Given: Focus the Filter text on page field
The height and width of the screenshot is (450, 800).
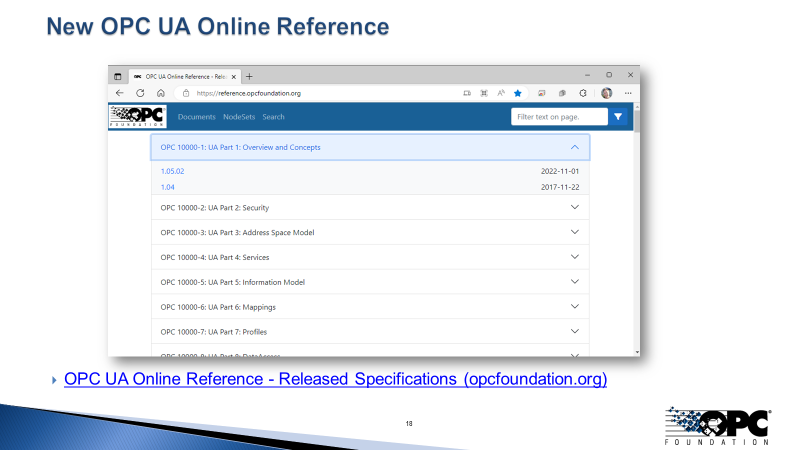Looking at the screenshot, I should tap(560, 117).
